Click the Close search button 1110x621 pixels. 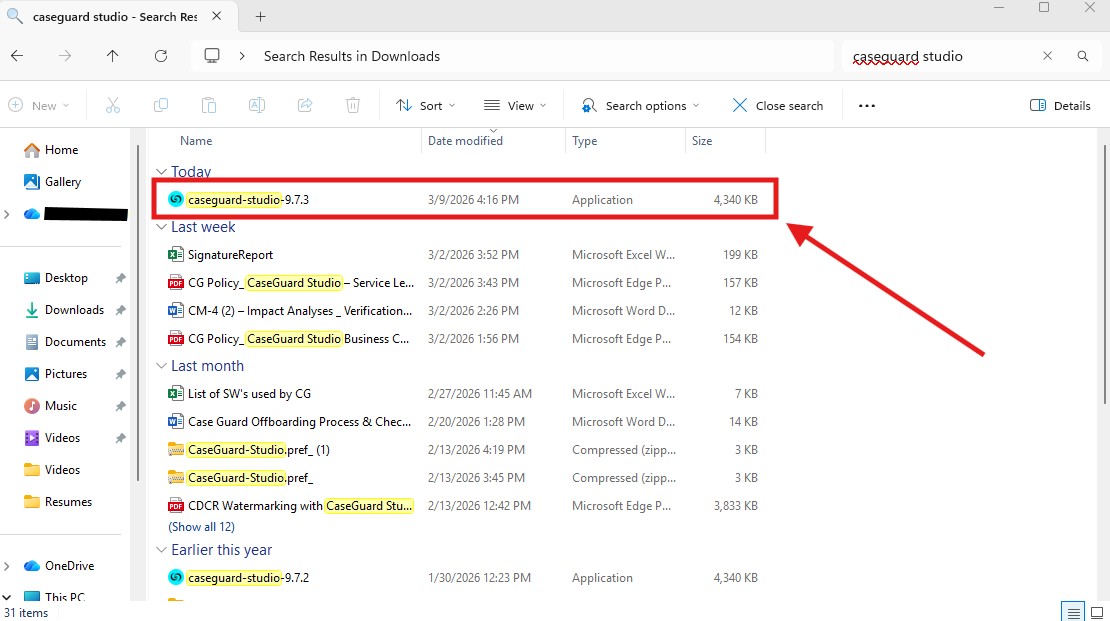point(777,105)
